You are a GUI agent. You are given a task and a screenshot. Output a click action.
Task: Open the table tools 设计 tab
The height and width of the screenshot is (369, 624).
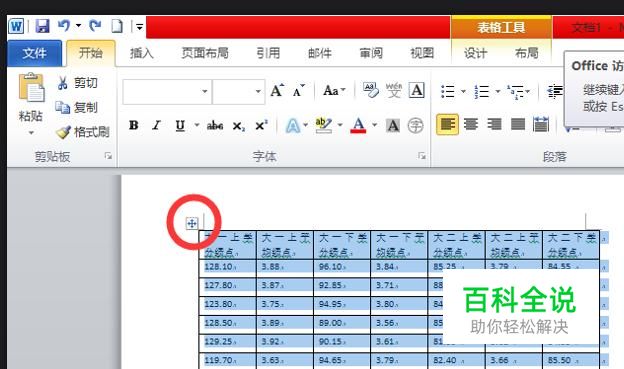476,53
